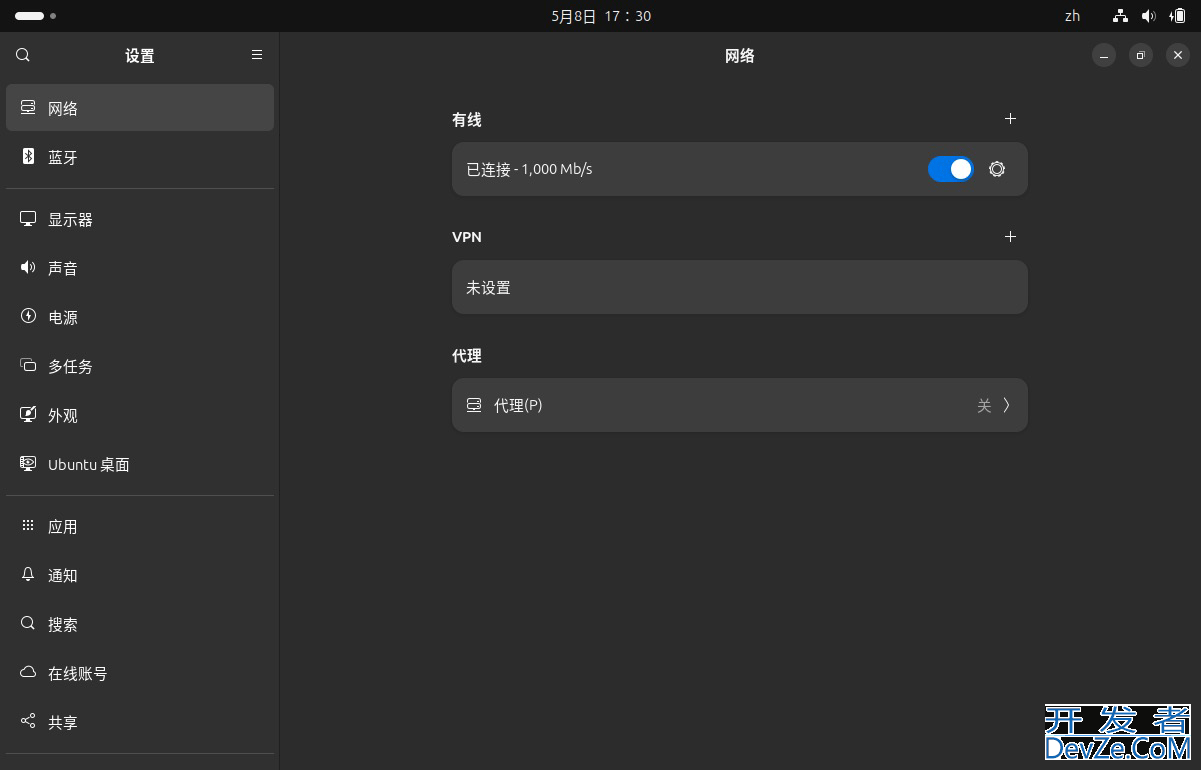Open the clock showing 5月8日 17:30

tap(601, 16)
